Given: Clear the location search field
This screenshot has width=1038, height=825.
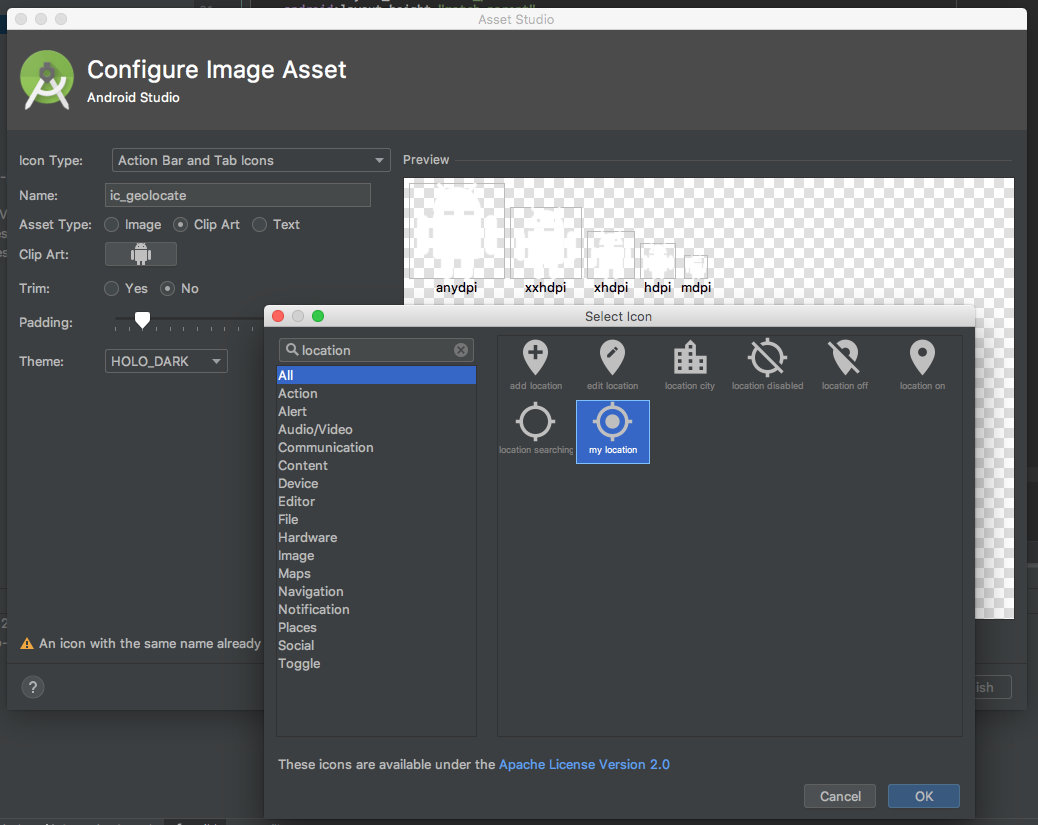Looking at the screenshot, I should (x=461, y=350).
